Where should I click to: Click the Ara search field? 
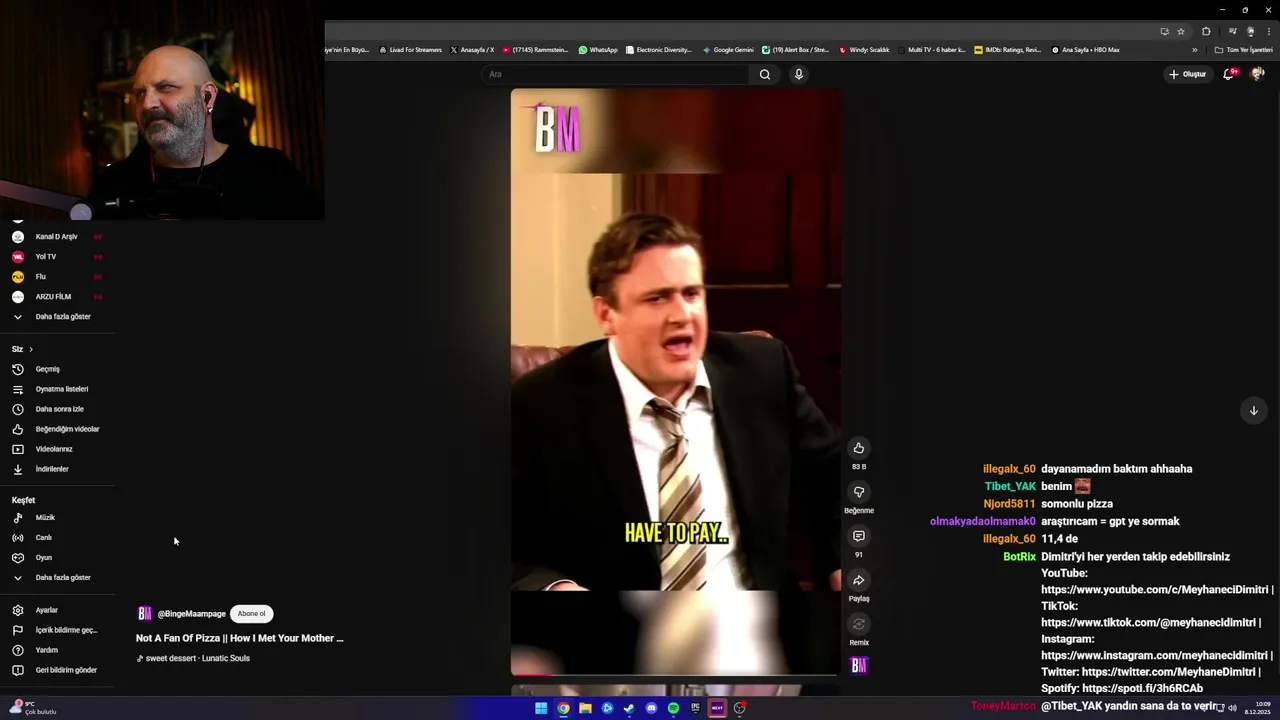pos(616,74)
